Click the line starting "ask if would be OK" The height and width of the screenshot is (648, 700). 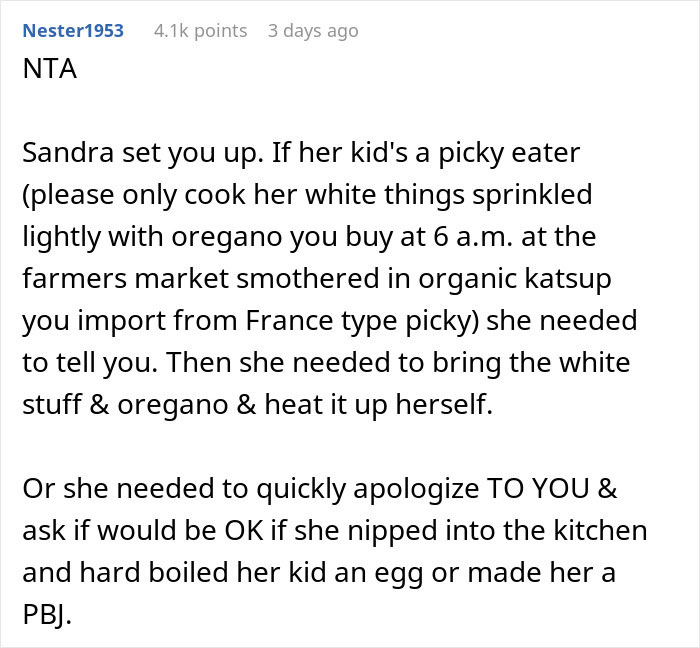click(x=335, y=531)
